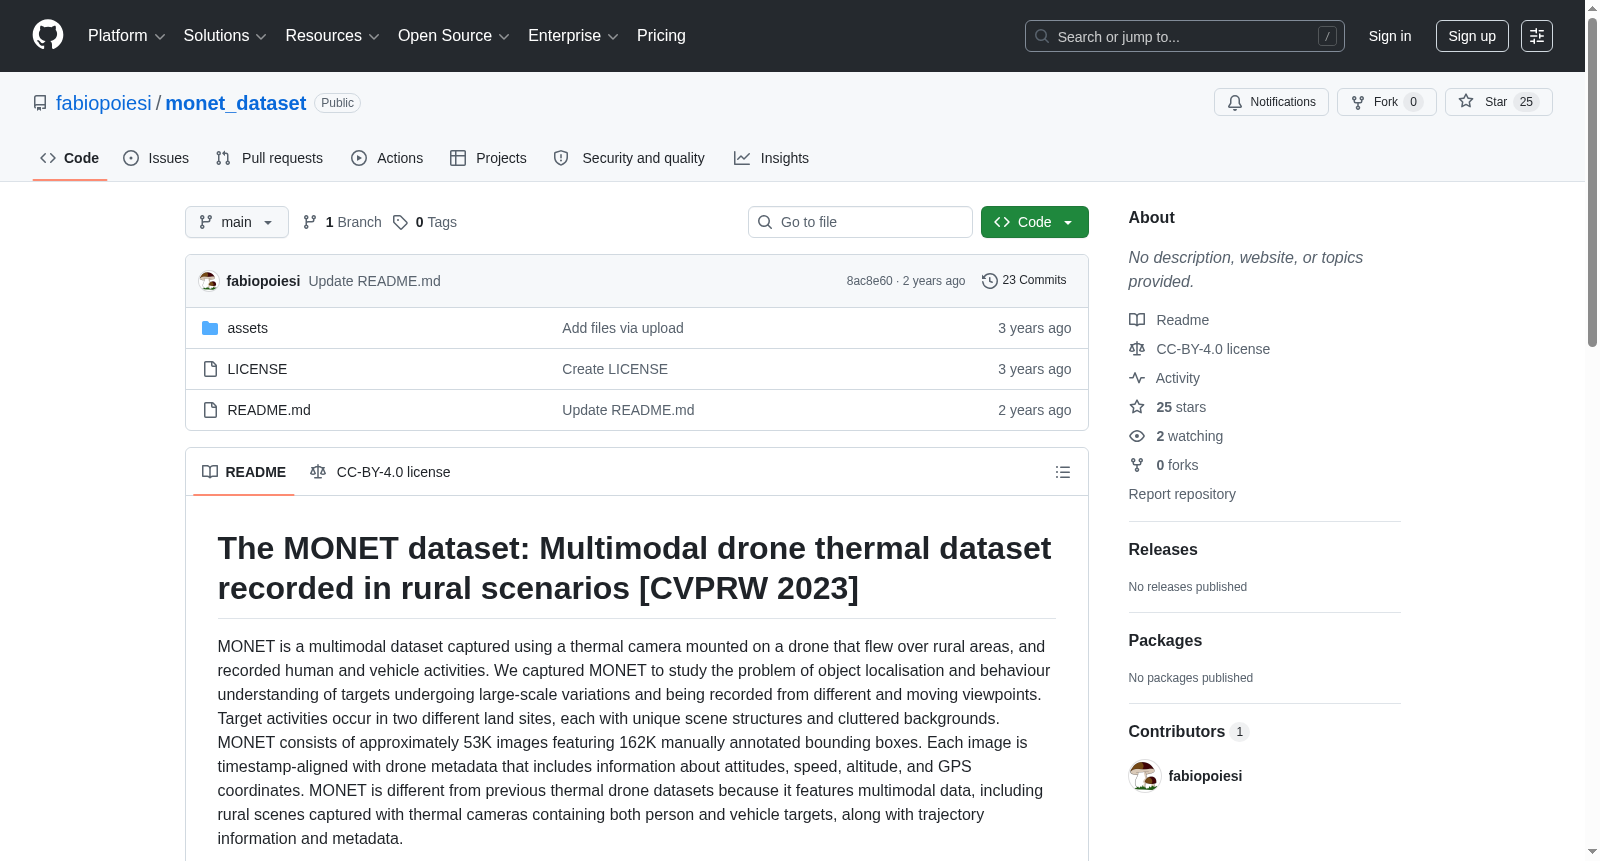Select the README tab

(244, 472)
